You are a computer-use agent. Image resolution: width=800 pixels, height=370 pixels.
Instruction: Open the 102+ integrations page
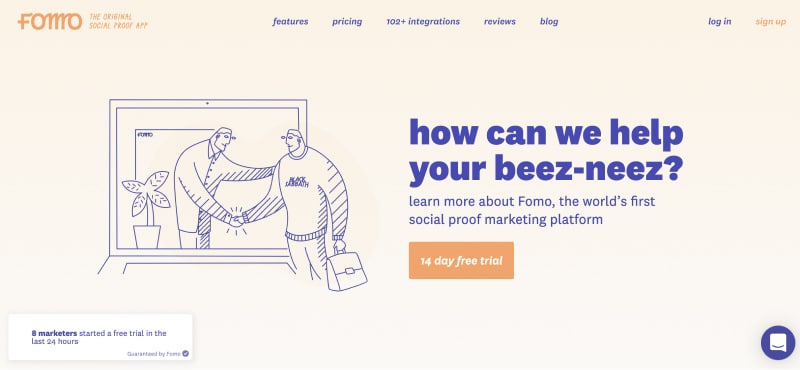(423, 21)
